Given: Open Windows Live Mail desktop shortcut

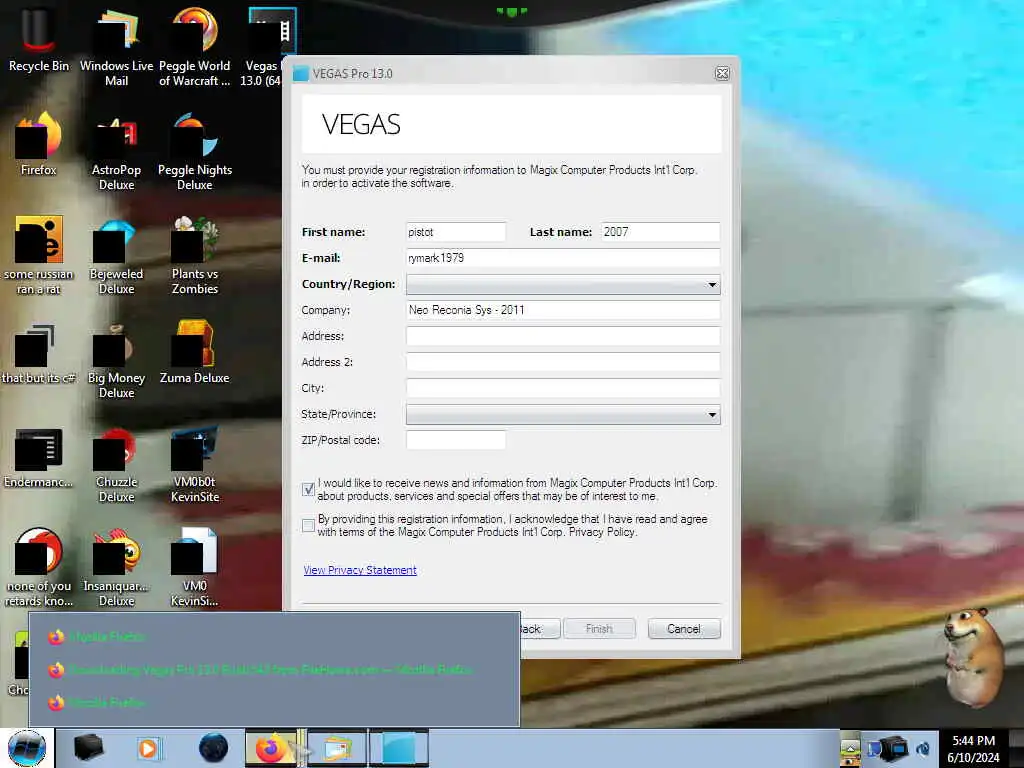Looking at the screenshot, I should click(x=116, y=47).
